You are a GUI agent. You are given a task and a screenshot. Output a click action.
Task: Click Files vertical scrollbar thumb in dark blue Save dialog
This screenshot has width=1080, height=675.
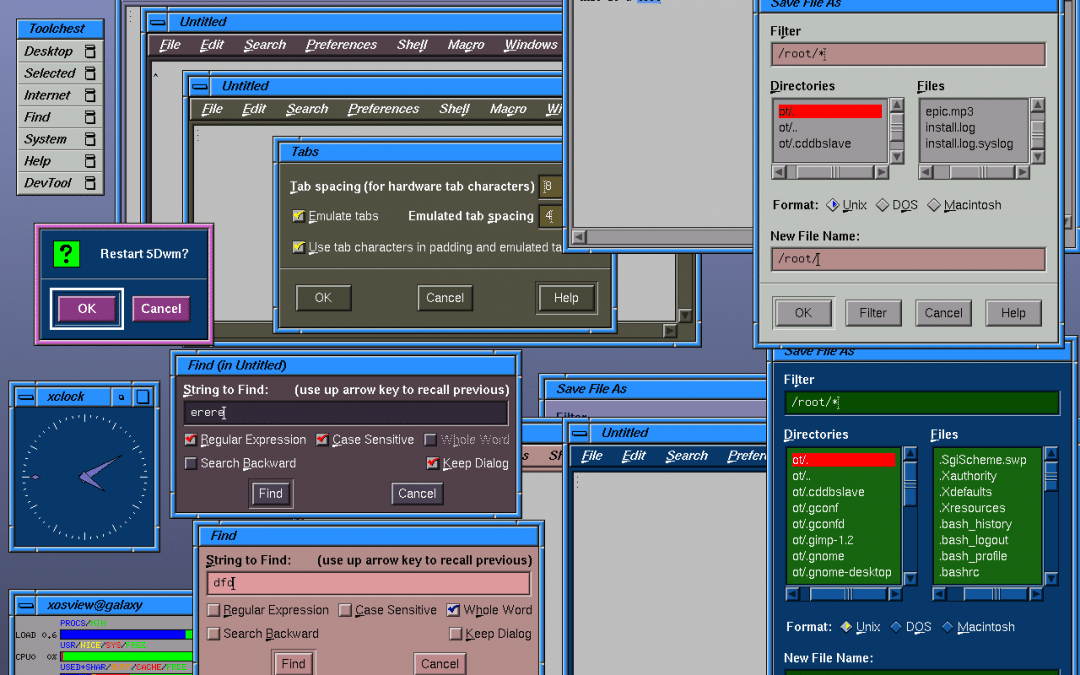[1051, 477]
